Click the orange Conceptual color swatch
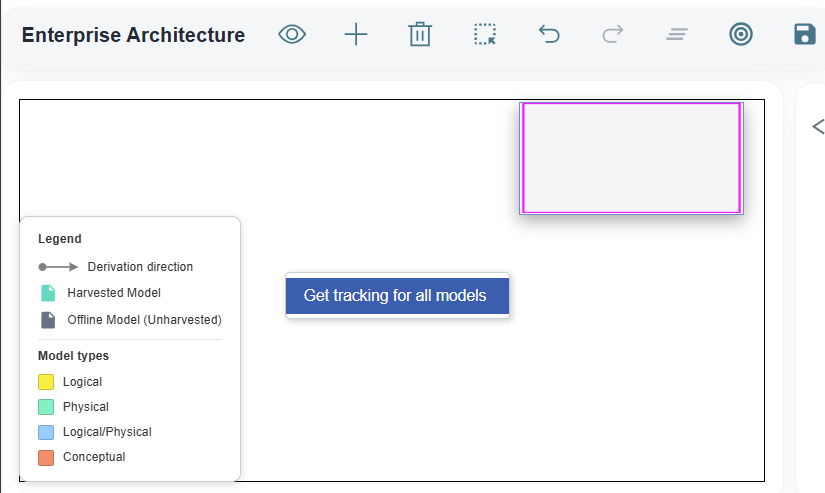The width and height of the screenshot is (825, 493). tap(46, 458)
